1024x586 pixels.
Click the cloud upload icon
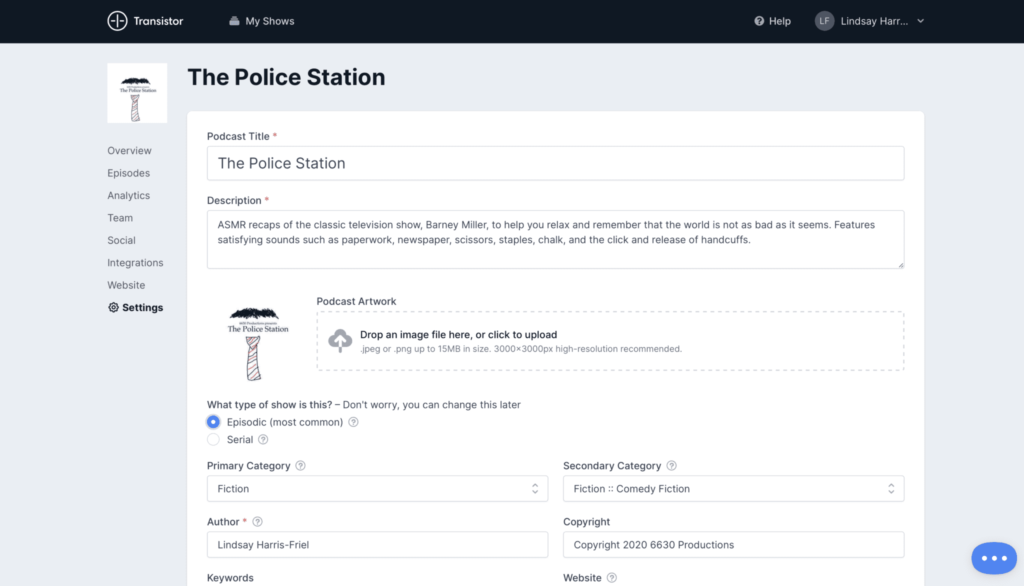(340, 341)
